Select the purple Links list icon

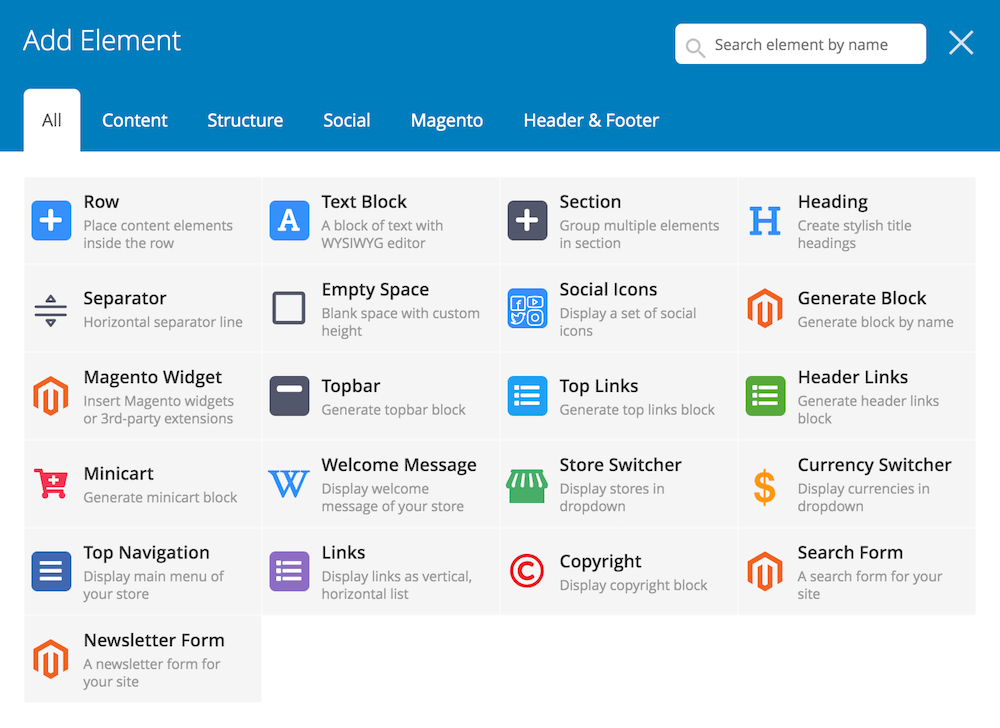click(x=289, y=572)
